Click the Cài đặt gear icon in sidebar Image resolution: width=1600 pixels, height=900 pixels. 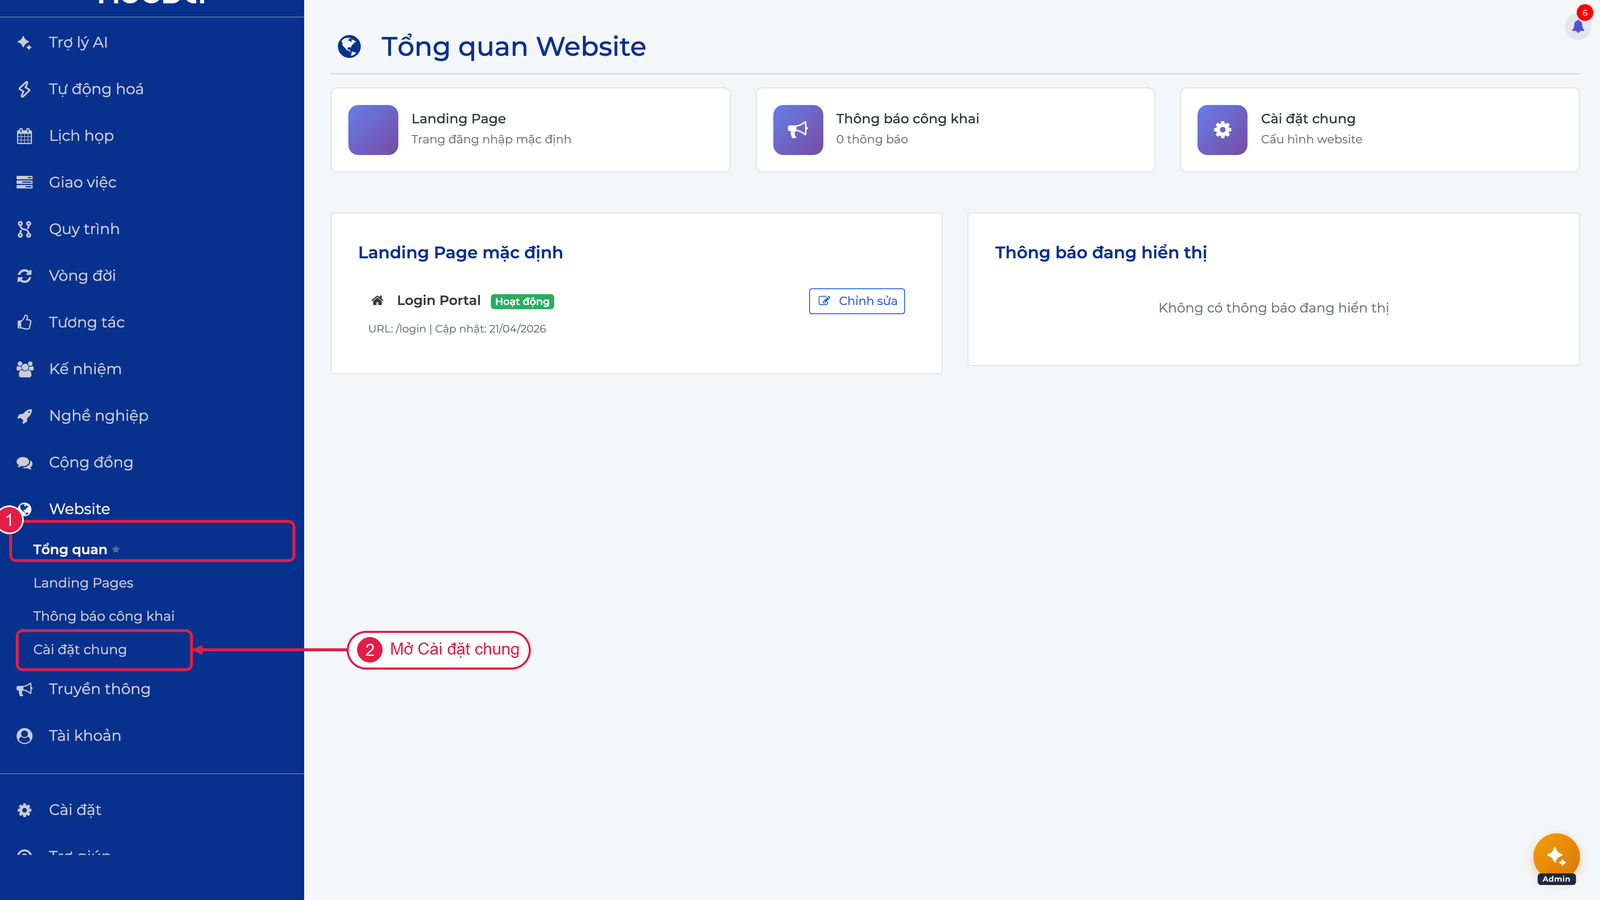click(x=25, y=810)
